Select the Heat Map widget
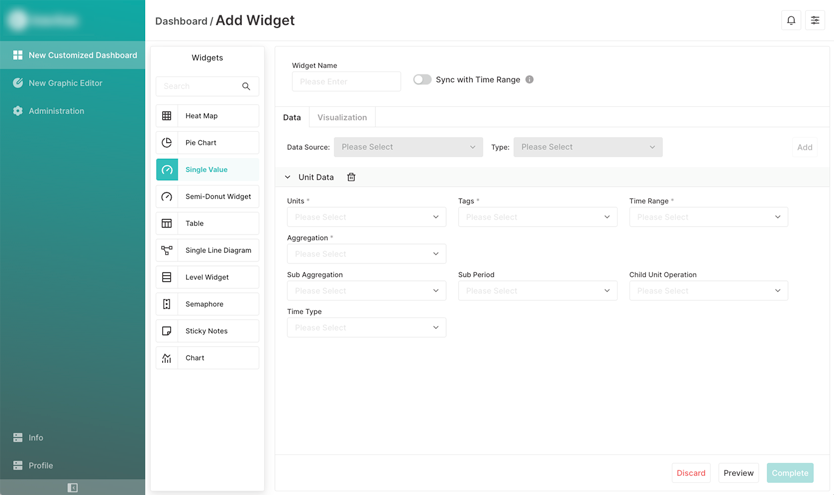The image size is (834, 495). click(207, 116)
